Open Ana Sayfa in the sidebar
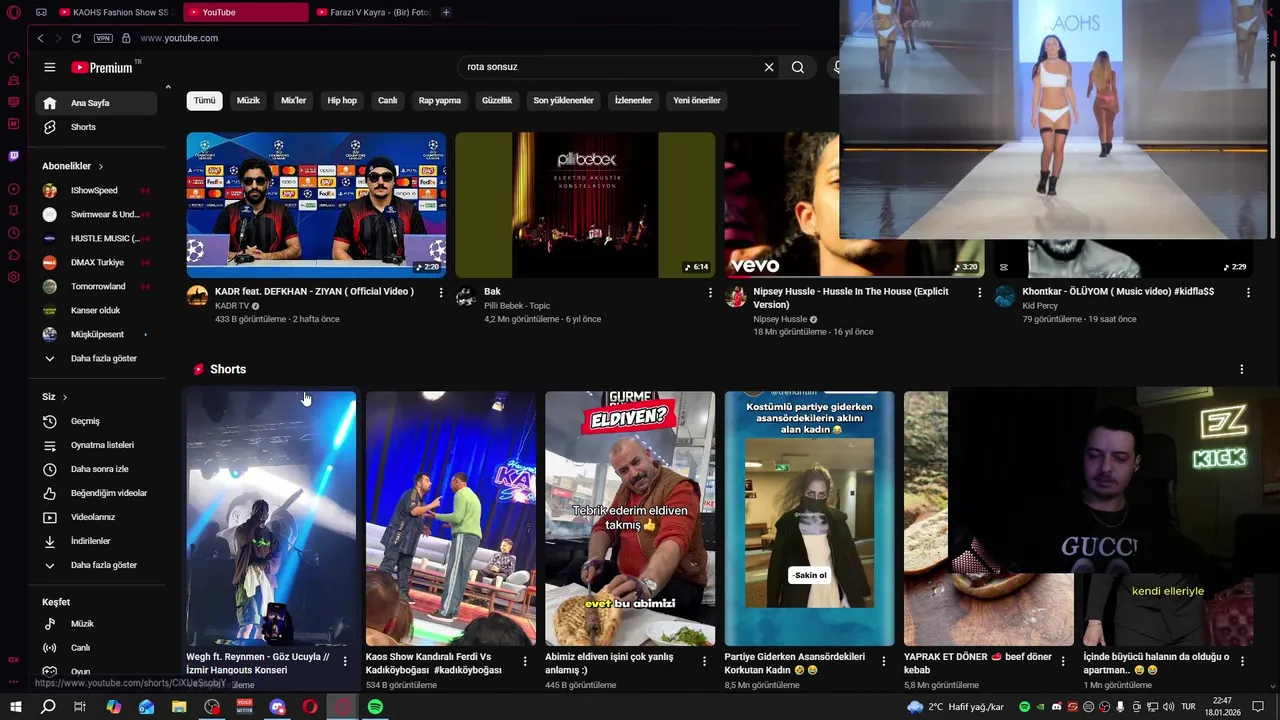Viewport: 1280px width, 720px height. 96,103
